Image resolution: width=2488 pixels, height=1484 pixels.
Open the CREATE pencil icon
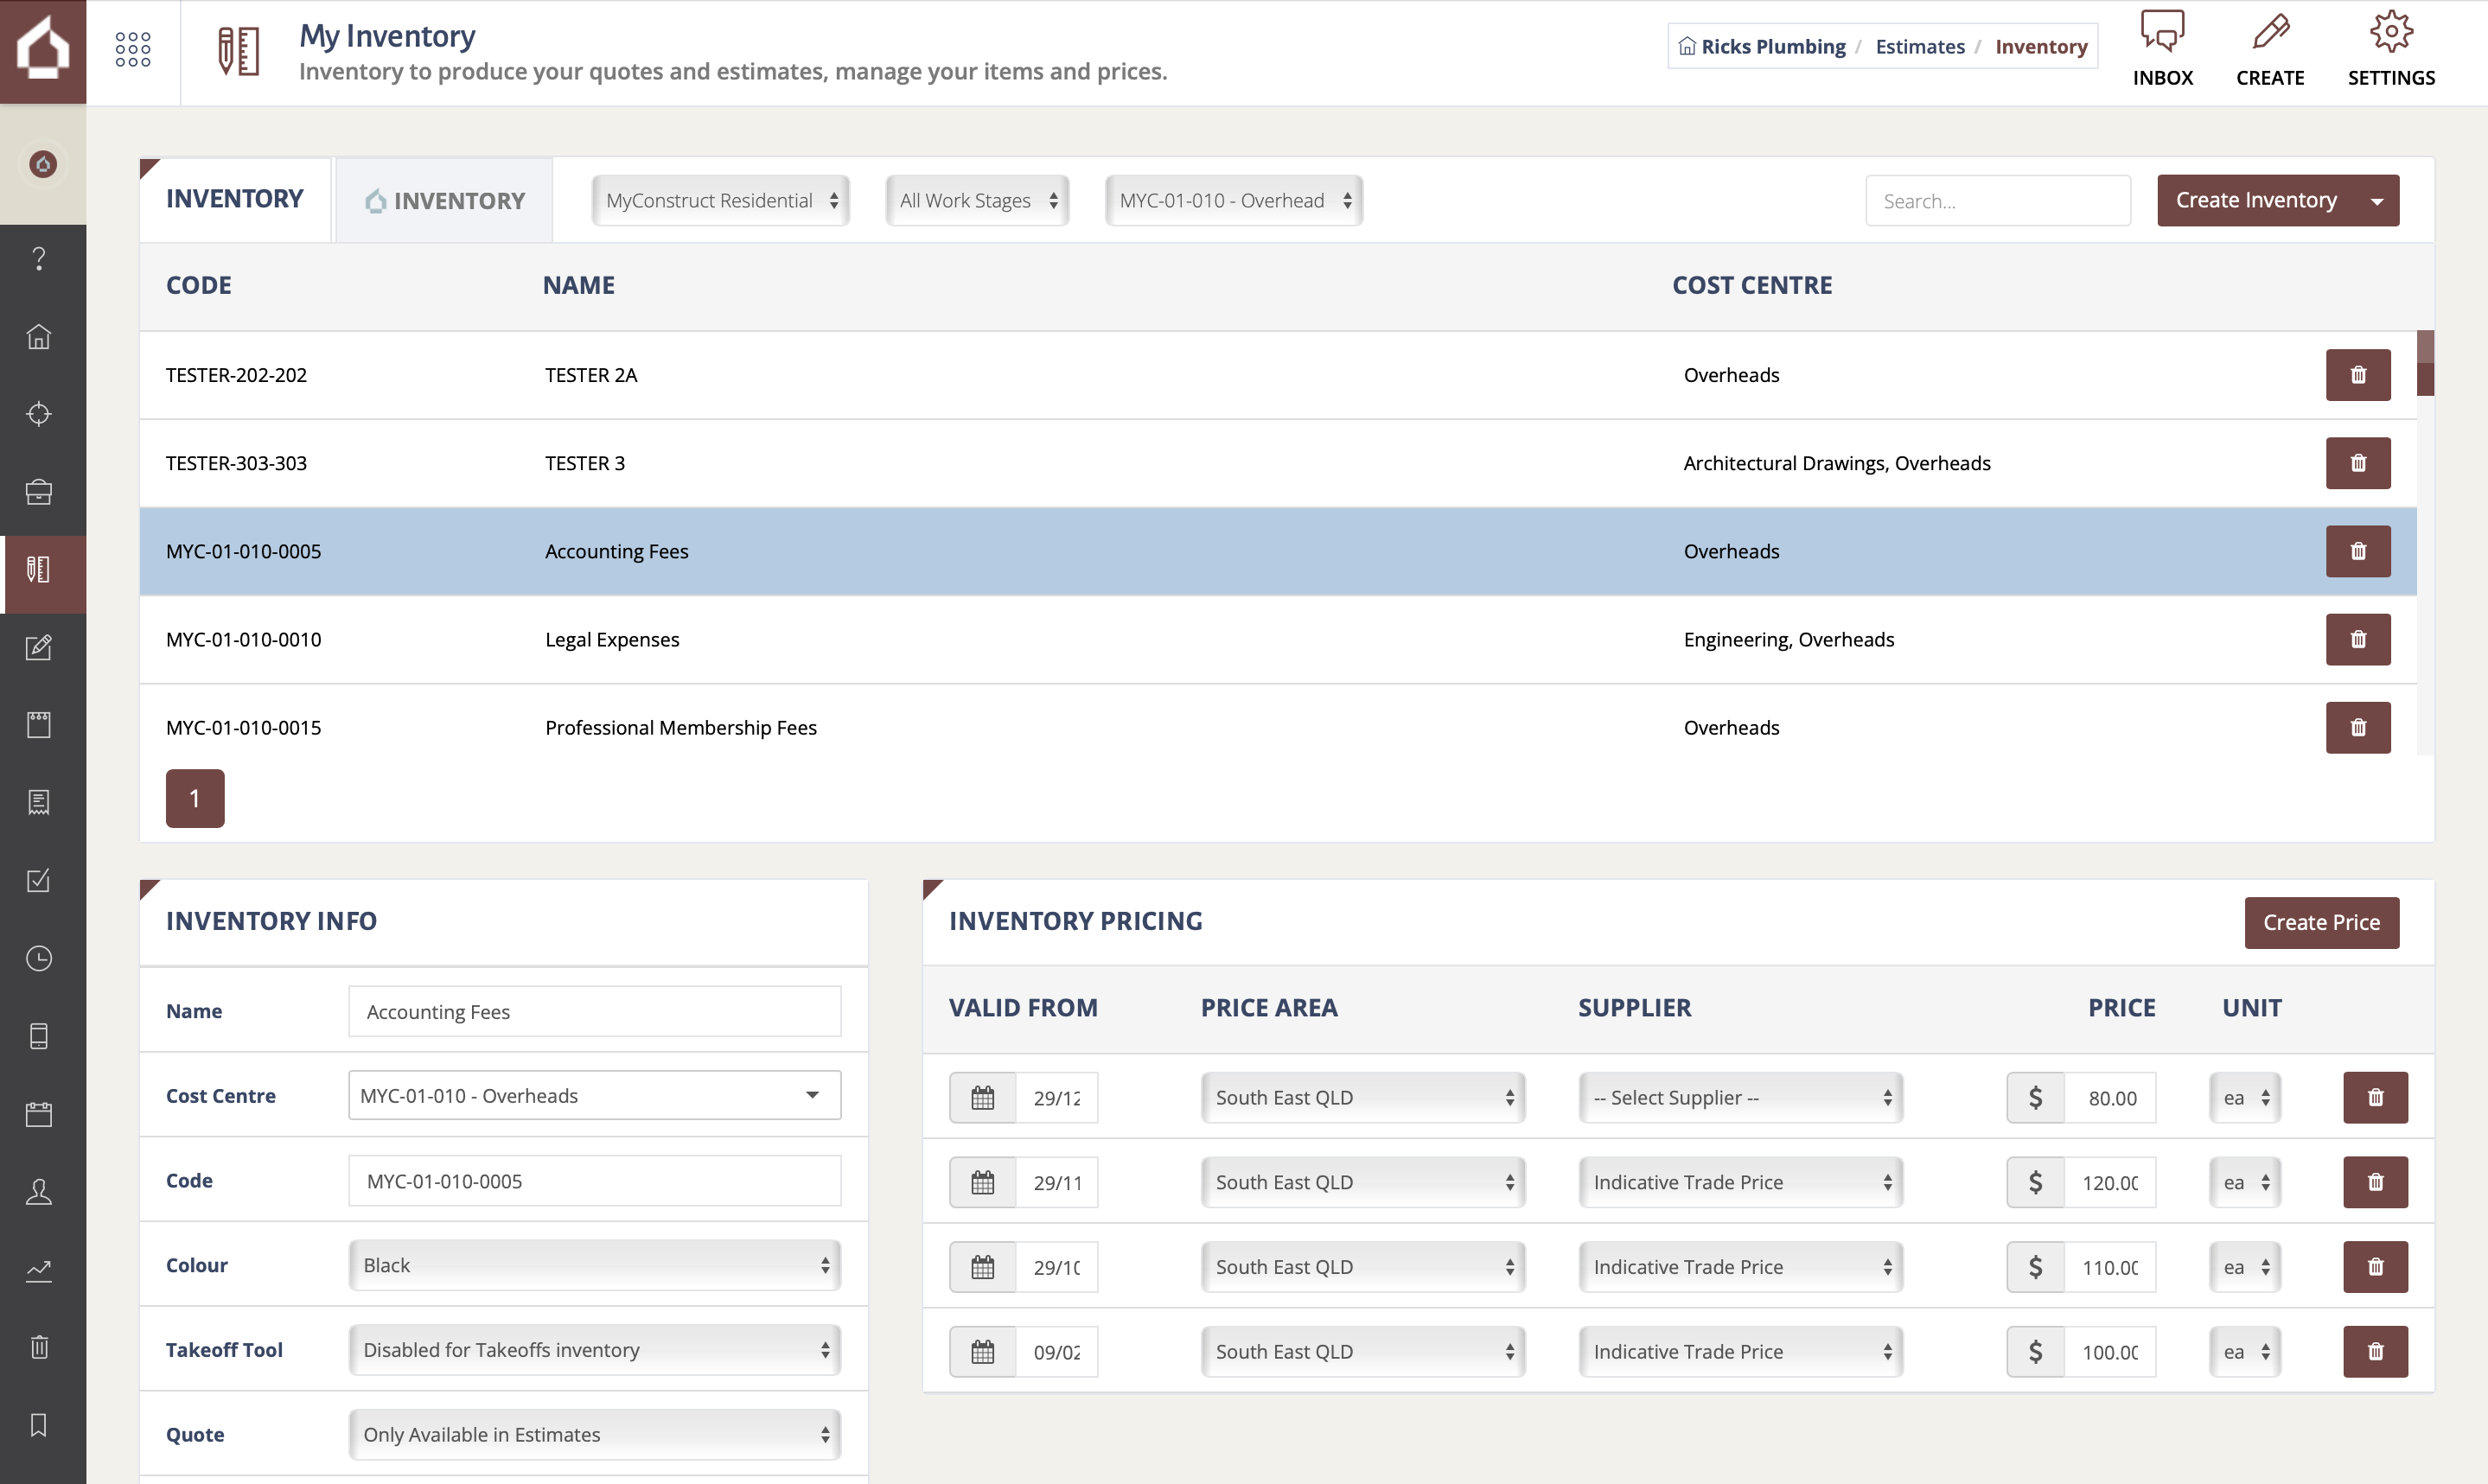[2270, 48]
